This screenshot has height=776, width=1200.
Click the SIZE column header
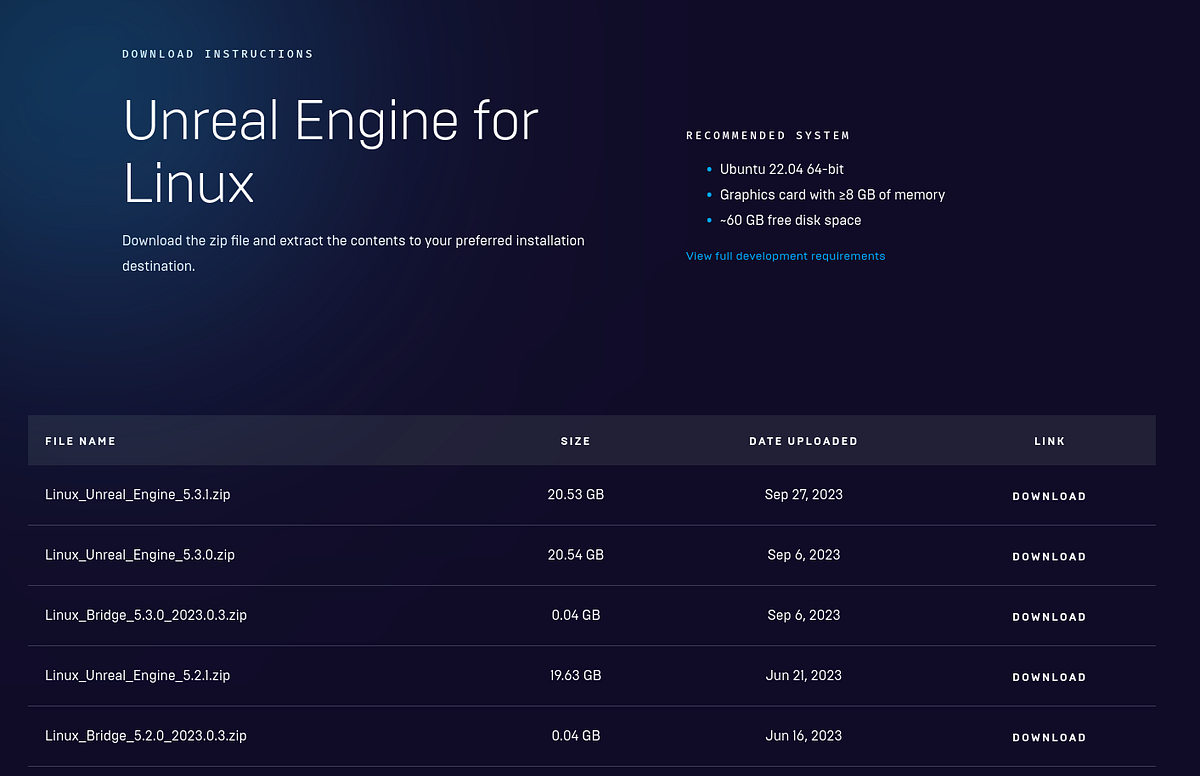pos(576,441)
